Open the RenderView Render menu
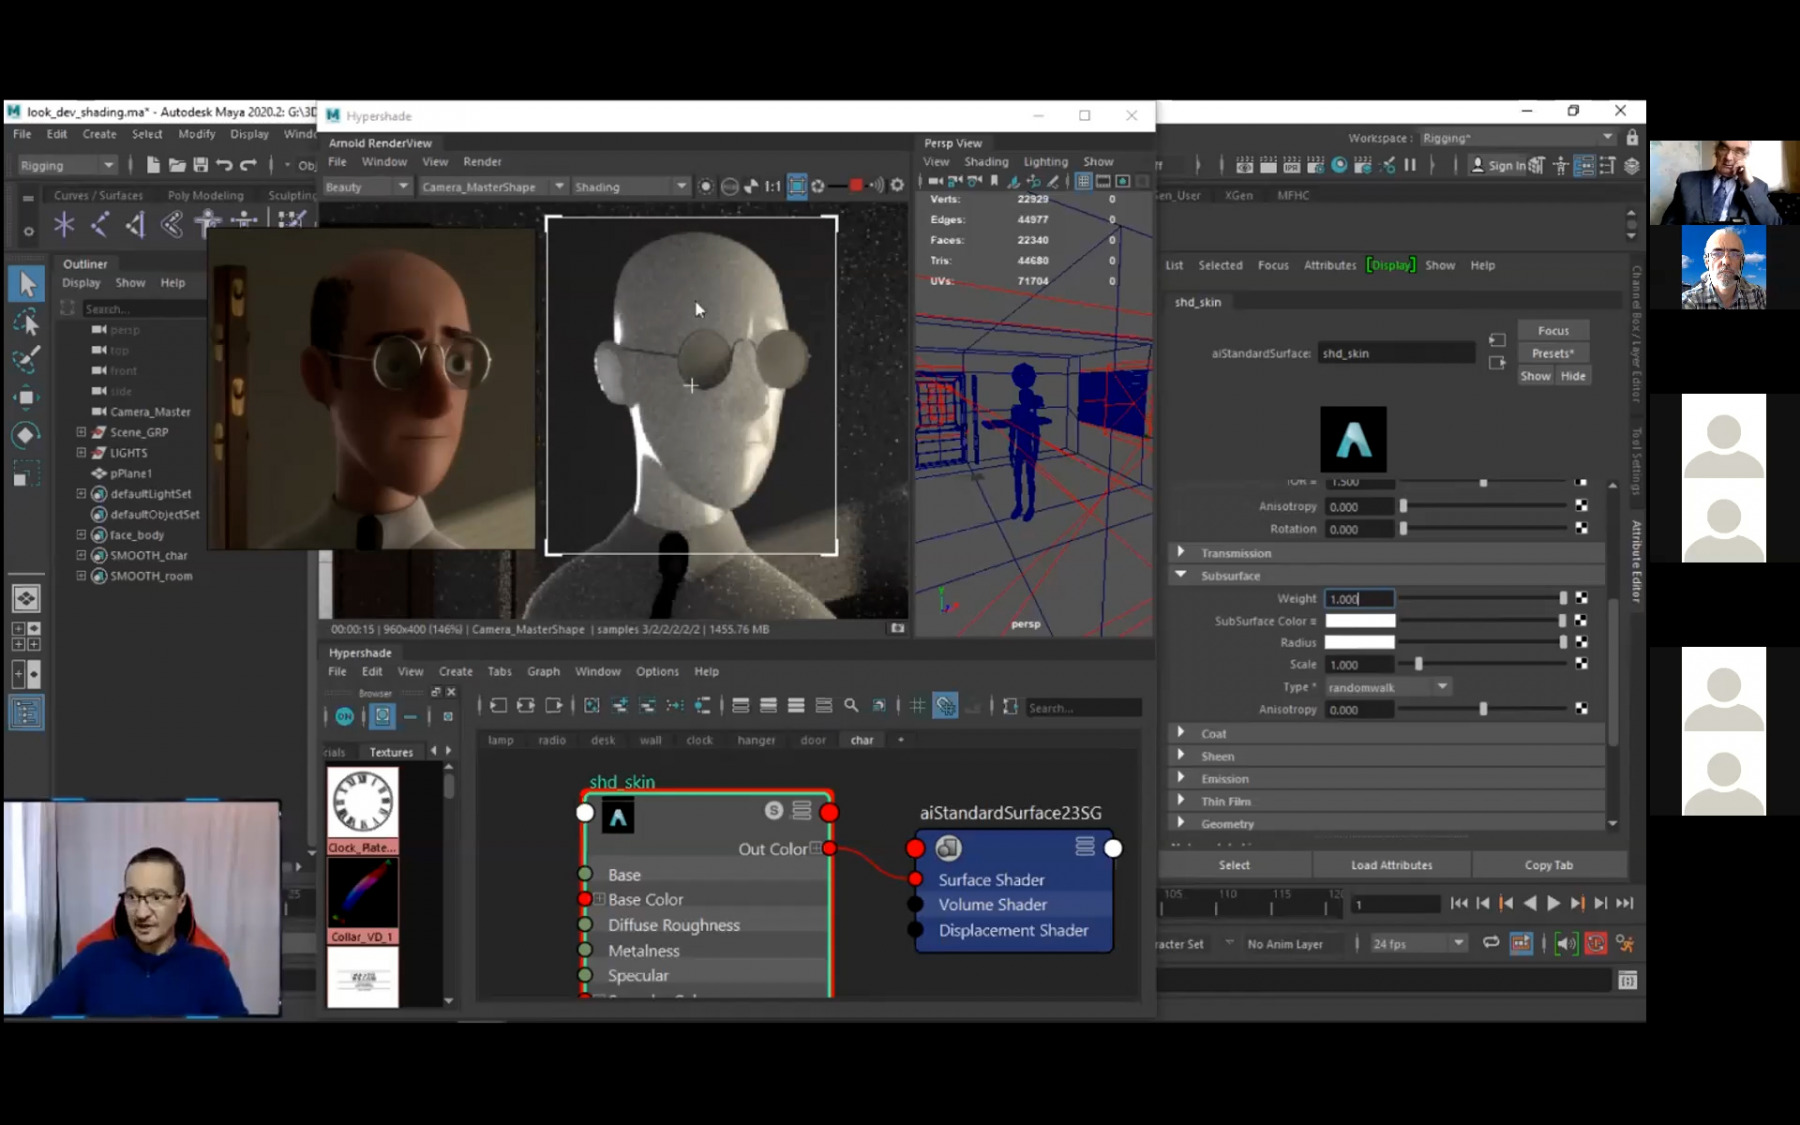This screenshot has width=1800, height=1125. click(482, 161)
